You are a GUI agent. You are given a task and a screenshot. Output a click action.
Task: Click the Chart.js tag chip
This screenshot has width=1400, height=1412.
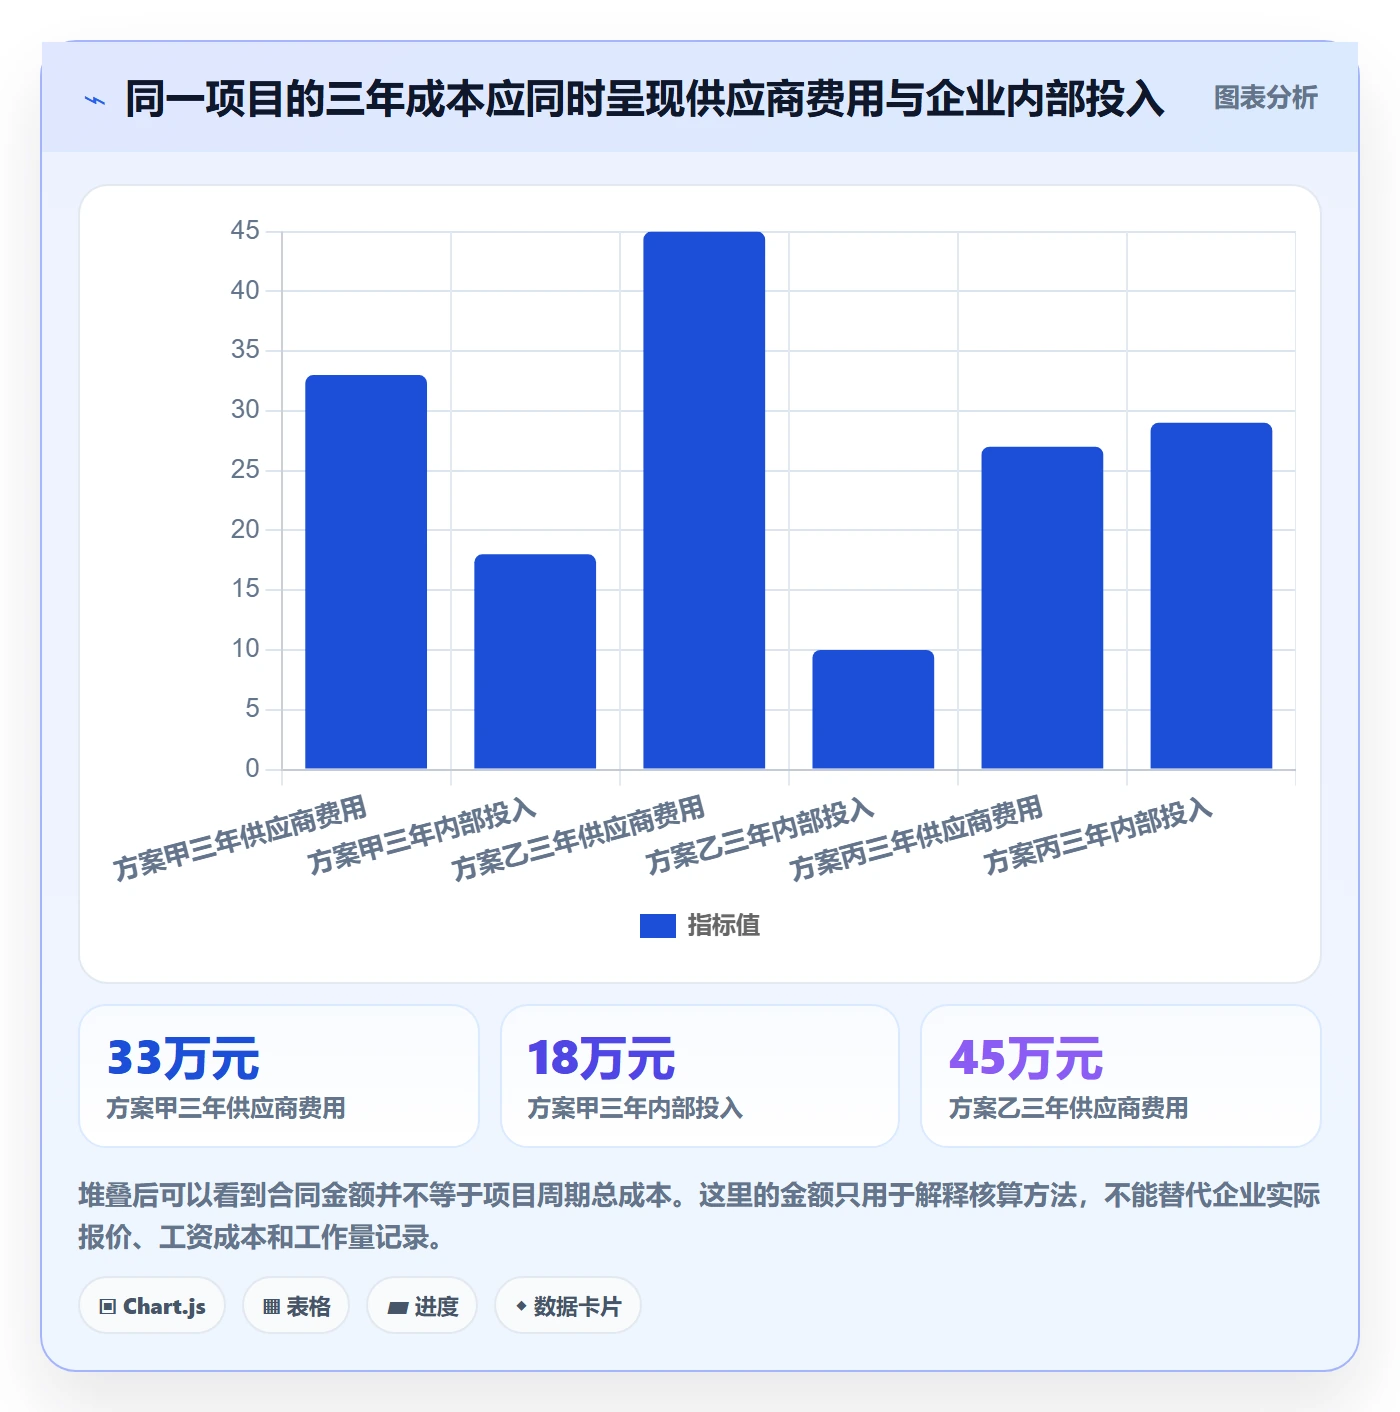(x=152, y=1306)
